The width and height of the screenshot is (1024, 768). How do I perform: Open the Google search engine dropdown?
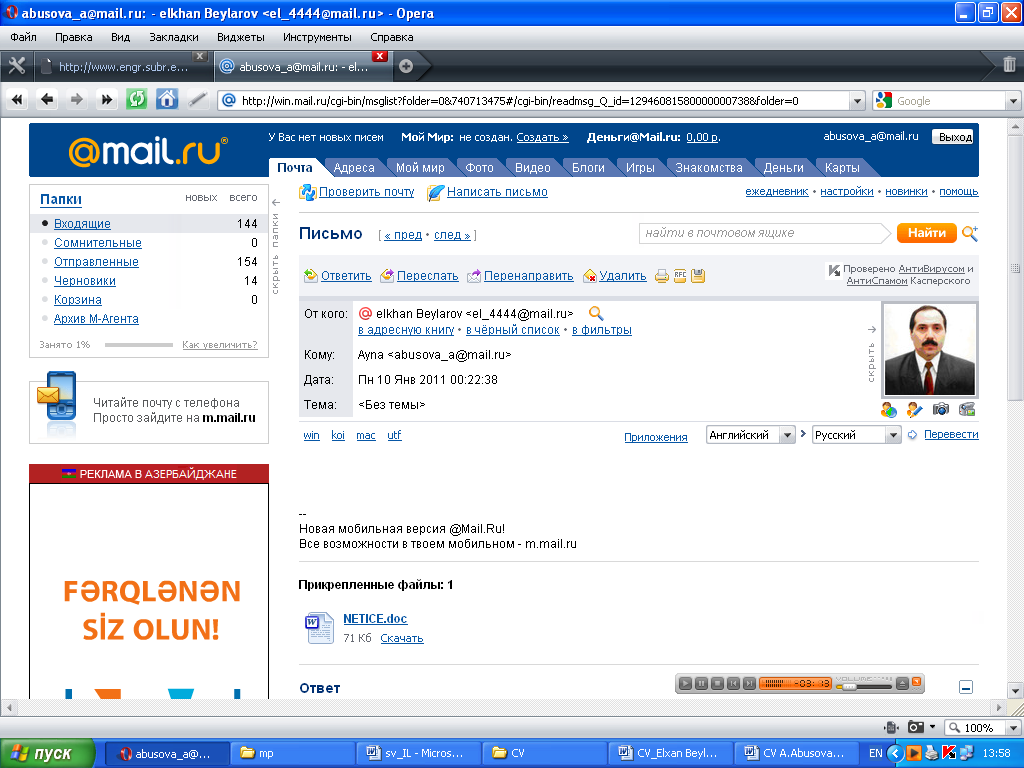(x=1013, y=101)
